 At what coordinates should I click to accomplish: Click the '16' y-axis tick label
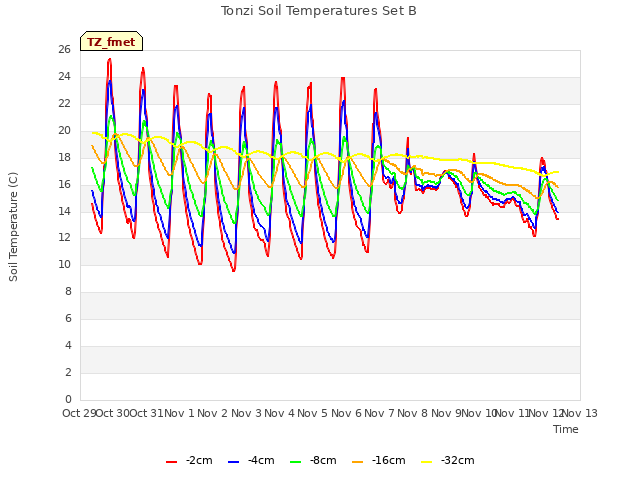pos(64,184)
